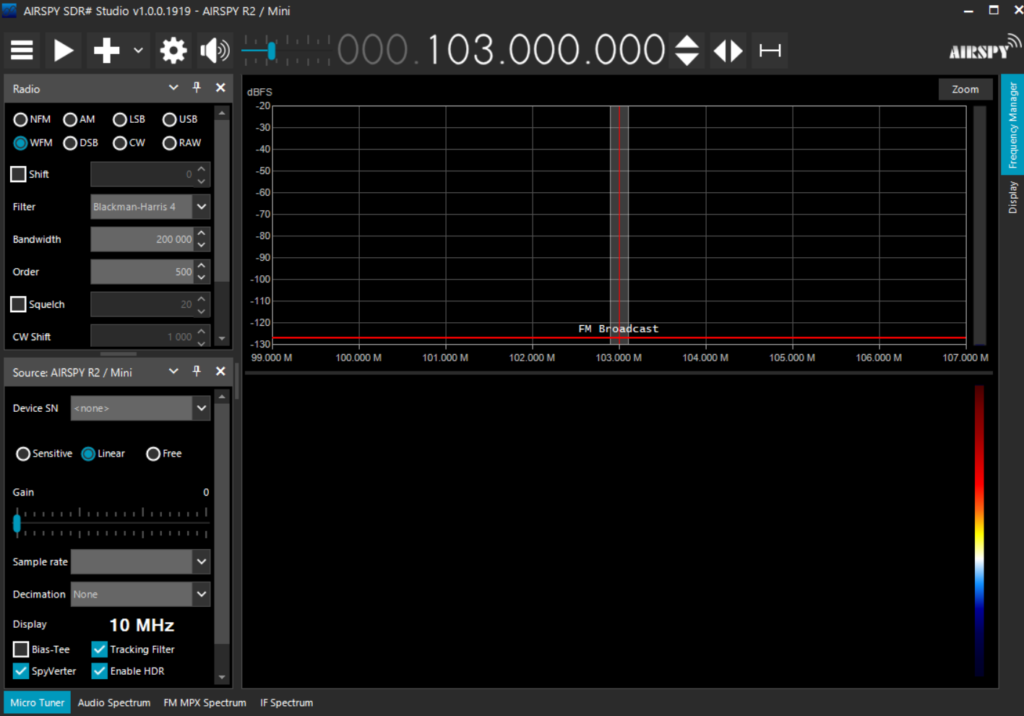This screenshot has height=716, width=1024.
Task: Open the hamburger menu
Action: tap(21, 49)
